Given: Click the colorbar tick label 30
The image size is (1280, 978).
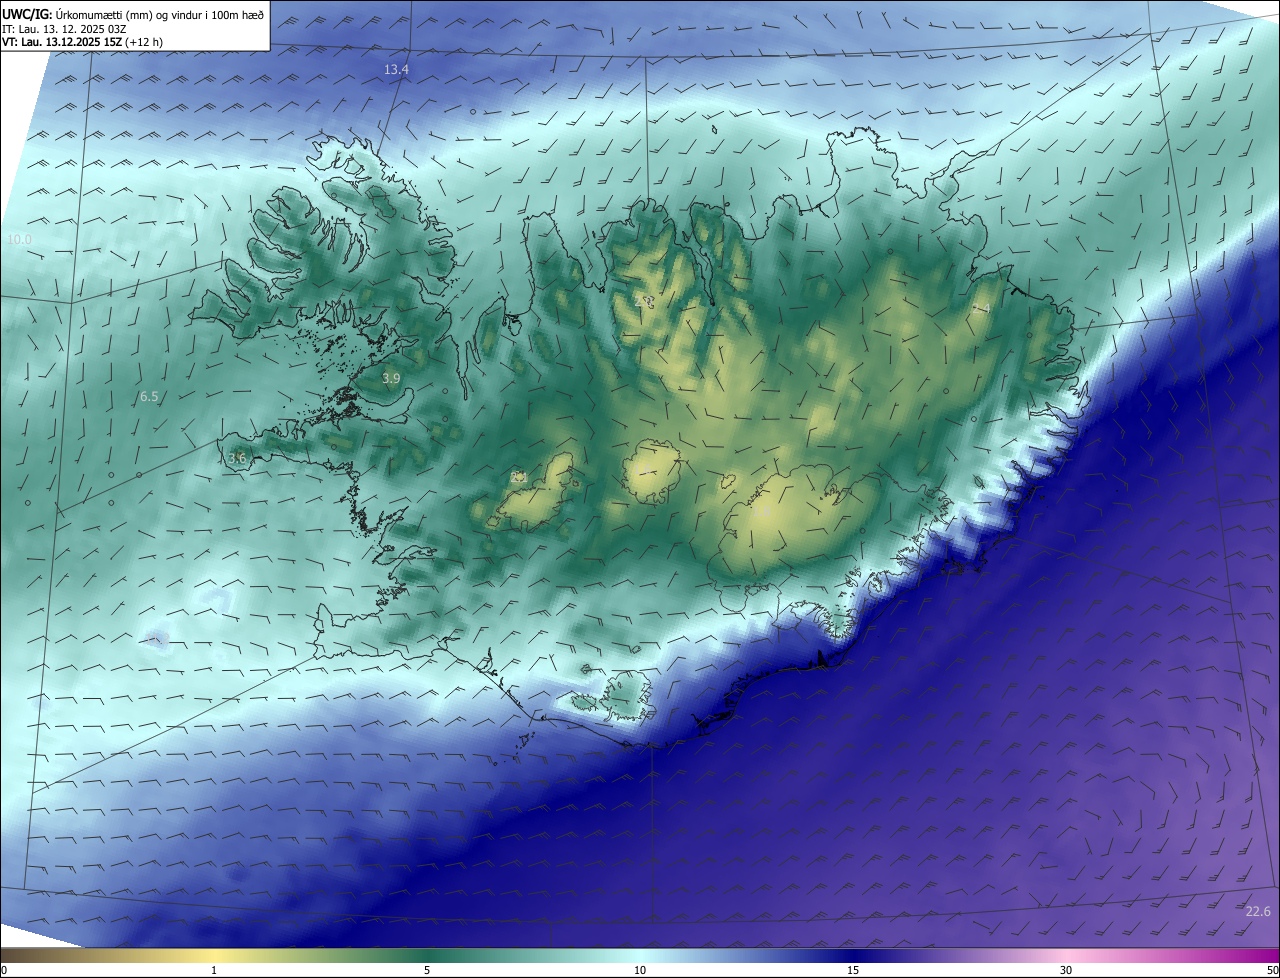Looking at the screenshot, I should (x=1066, y=970).
